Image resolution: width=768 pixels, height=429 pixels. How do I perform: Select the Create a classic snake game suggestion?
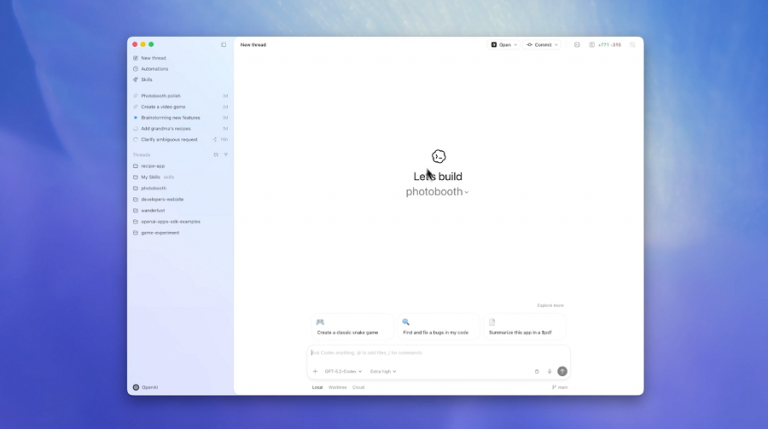349,327
